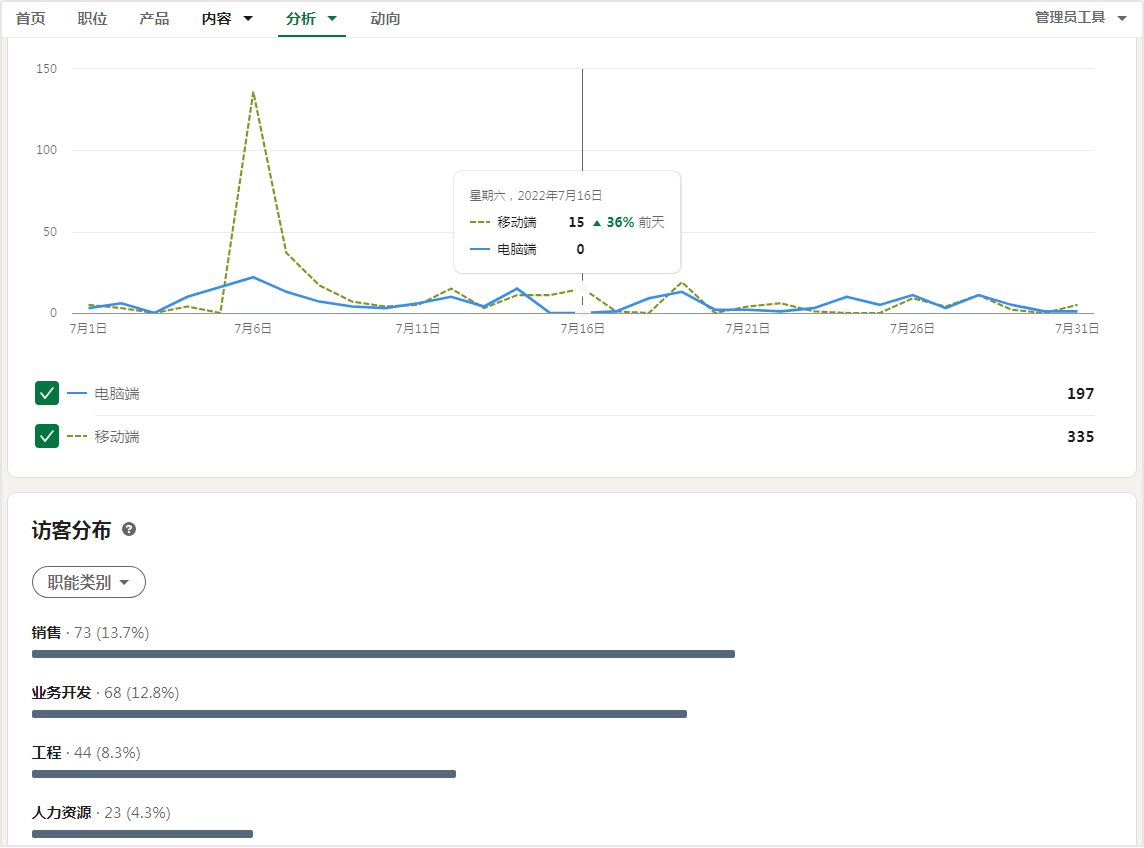Screen dimensions: 1144x848
Task: Open the 产品 tab
Action: pos(154,18)
